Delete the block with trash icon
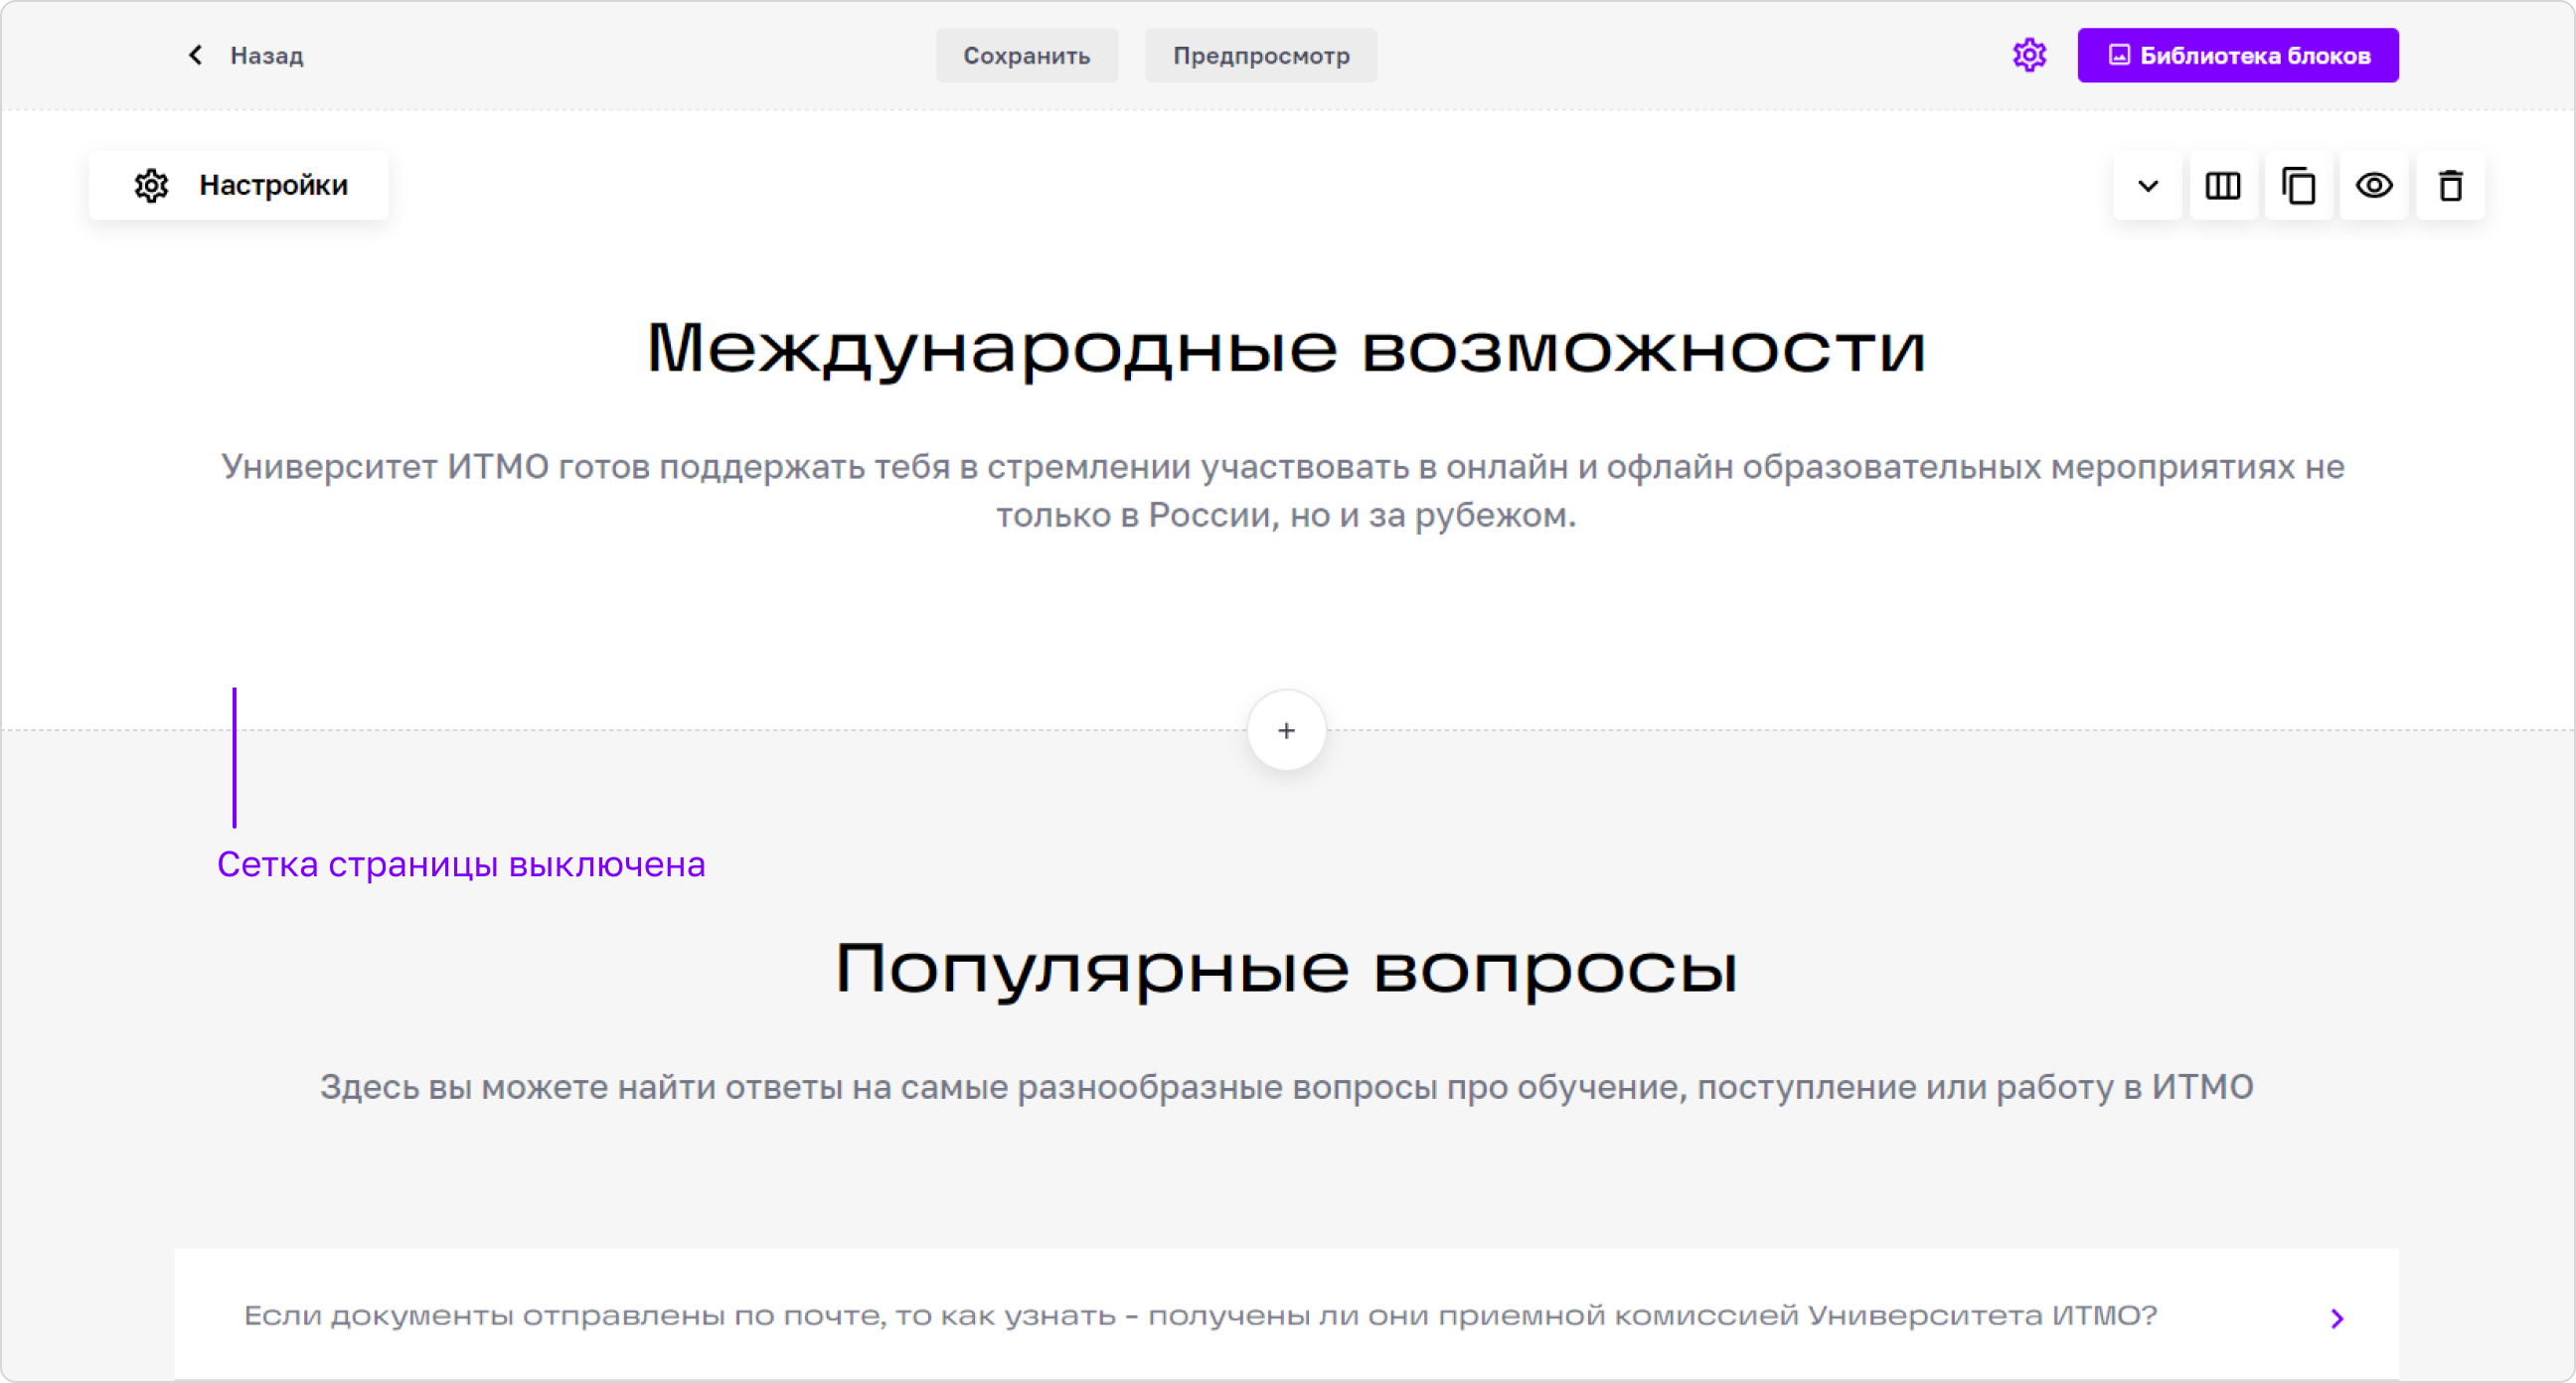This screenshot has width=2576, height=1383. pyautogui.click(x=2449, y=185)
